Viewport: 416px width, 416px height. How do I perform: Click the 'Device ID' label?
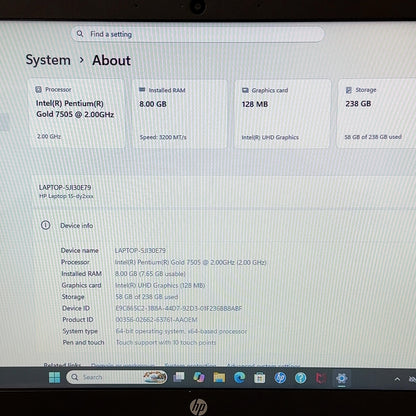[76, 308]
